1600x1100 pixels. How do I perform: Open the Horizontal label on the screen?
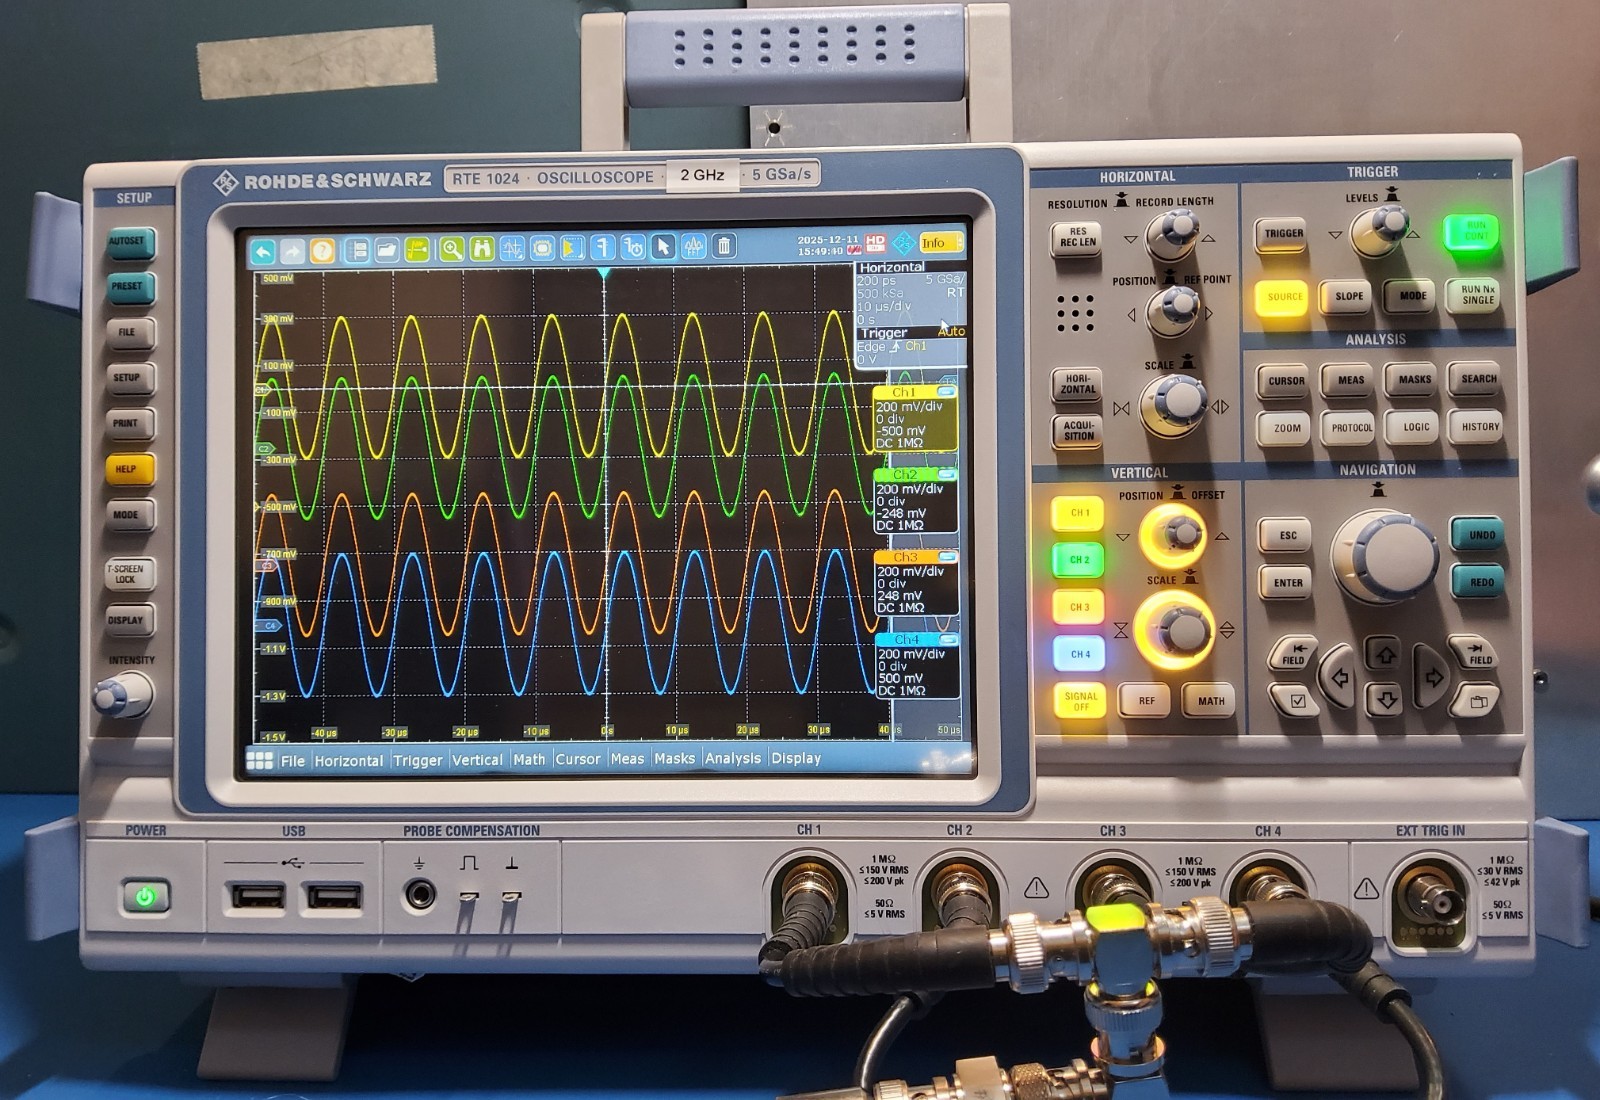point(892,267)
